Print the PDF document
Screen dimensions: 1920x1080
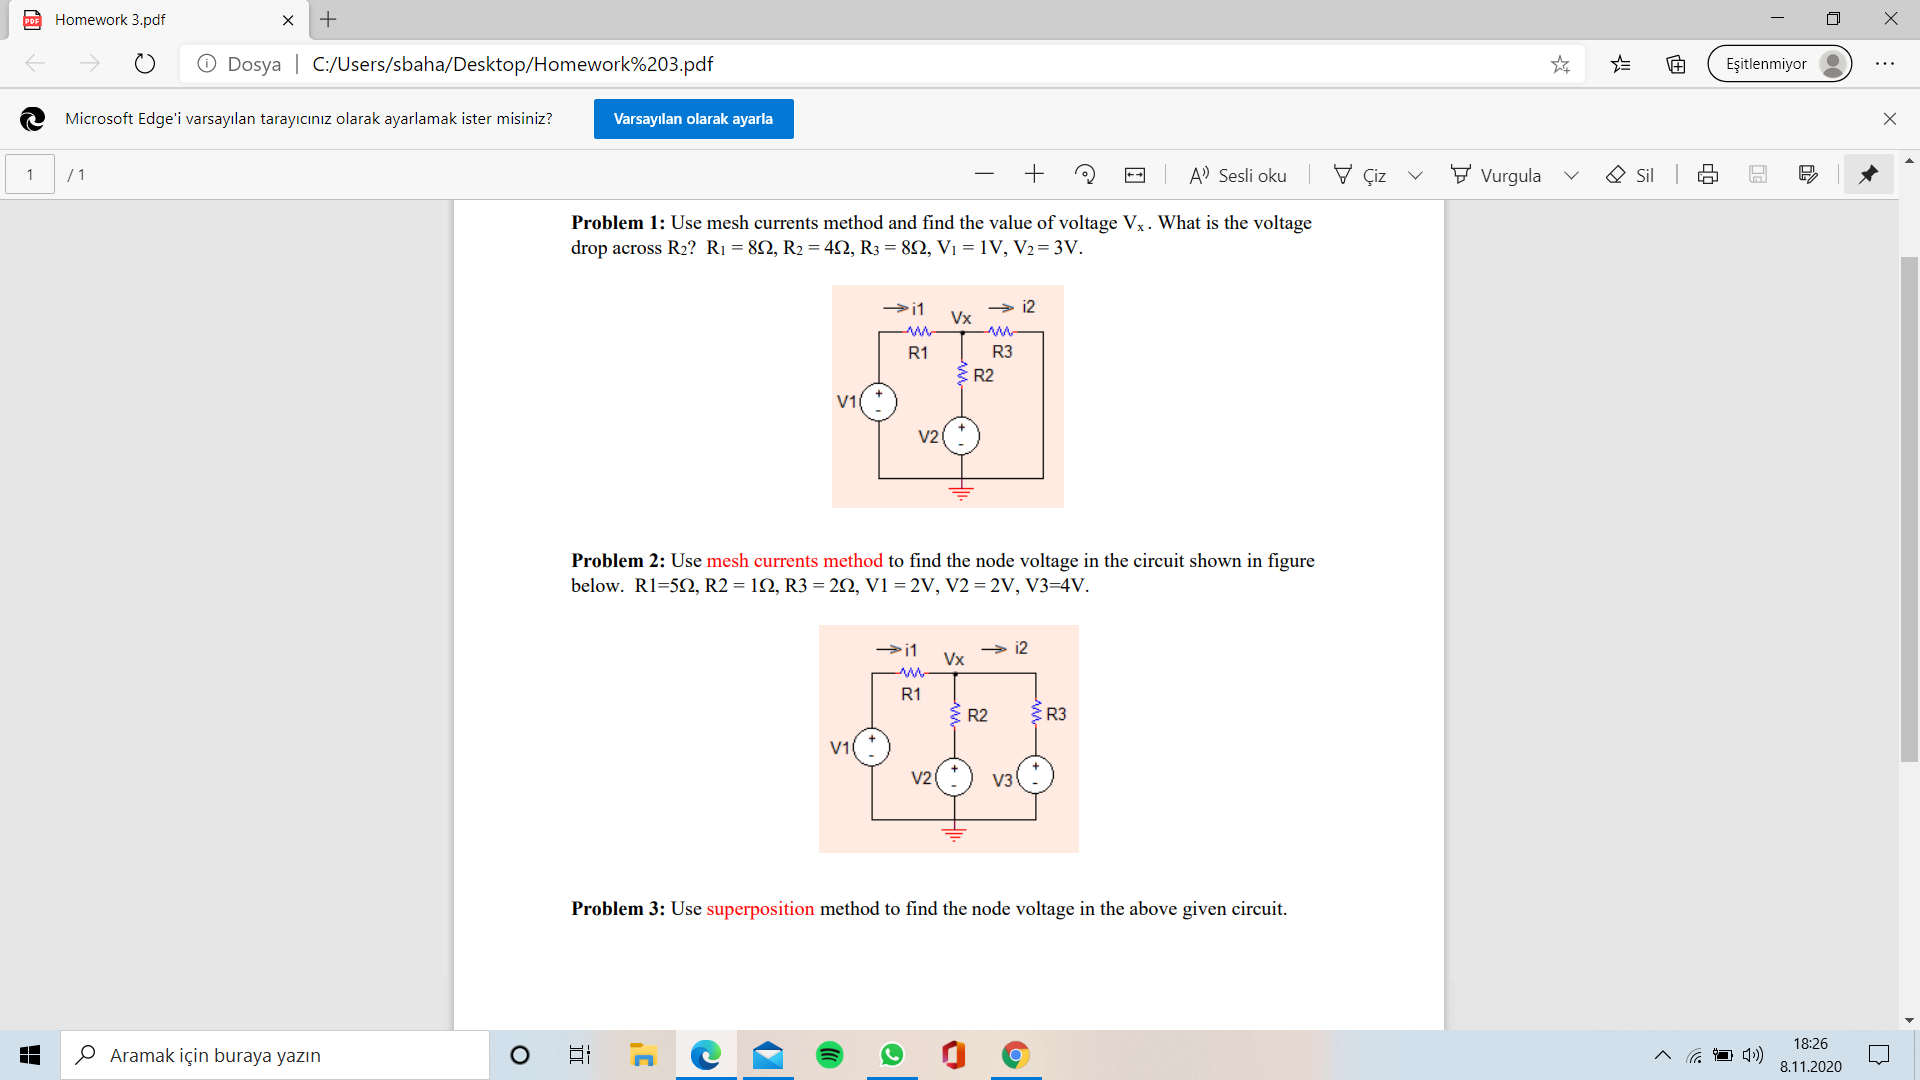click(x=1708, y=174)
